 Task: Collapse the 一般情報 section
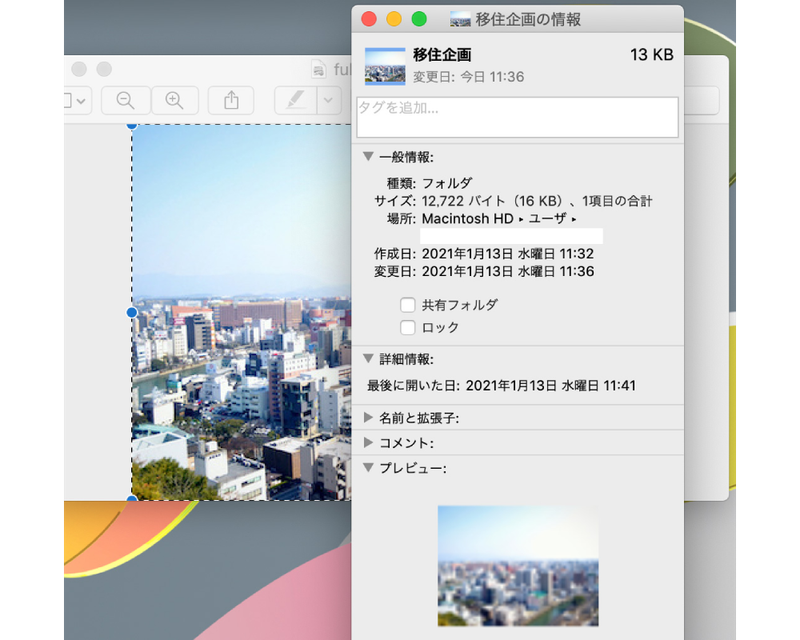tap(368, 157)
